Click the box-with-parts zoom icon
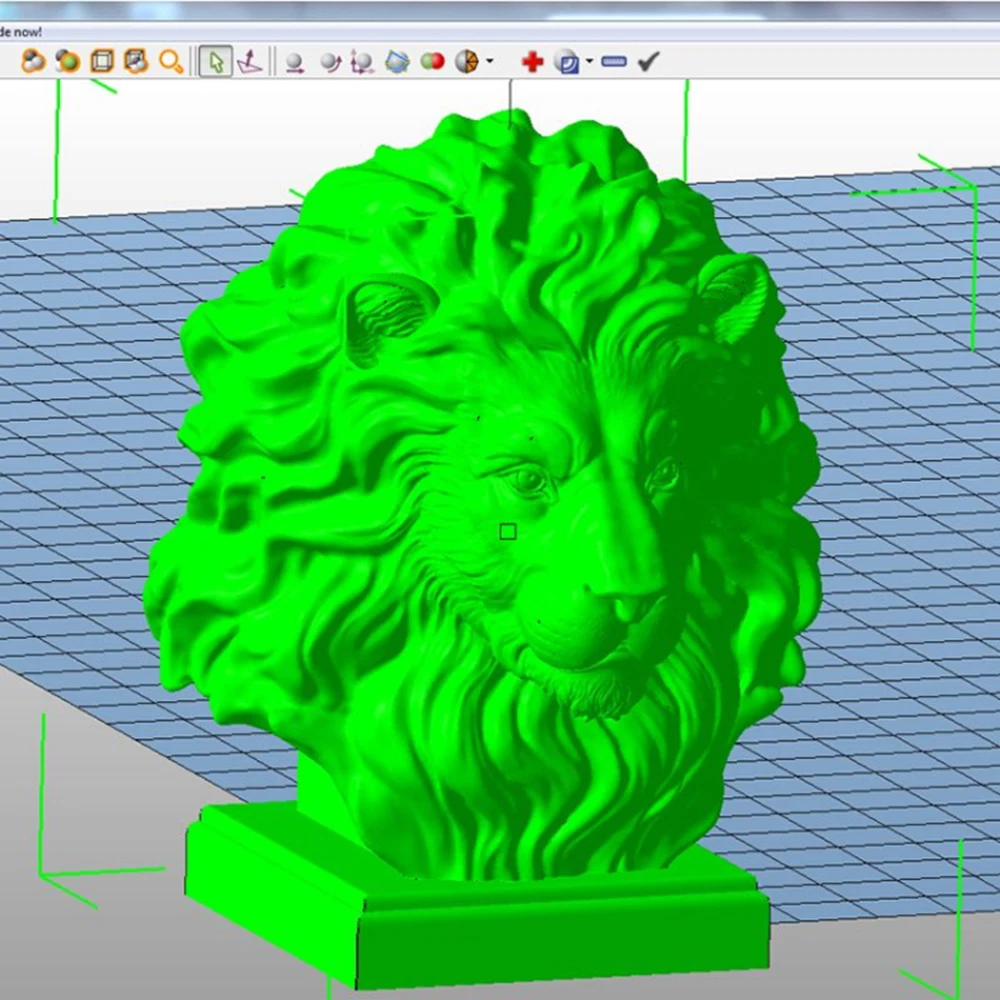The height and width of the screenshot is (1000, 1000). [x=136, y=61]
